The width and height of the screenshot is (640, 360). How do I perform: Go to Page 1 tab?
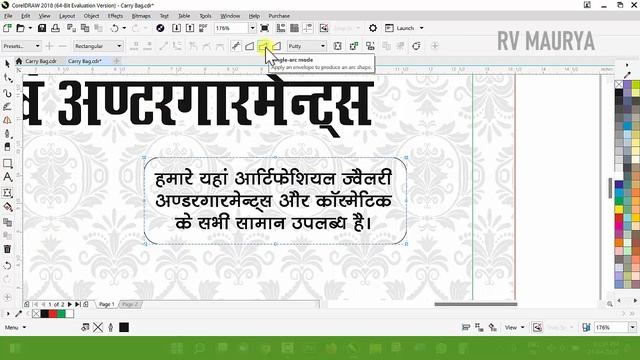(x=107, y=304)
